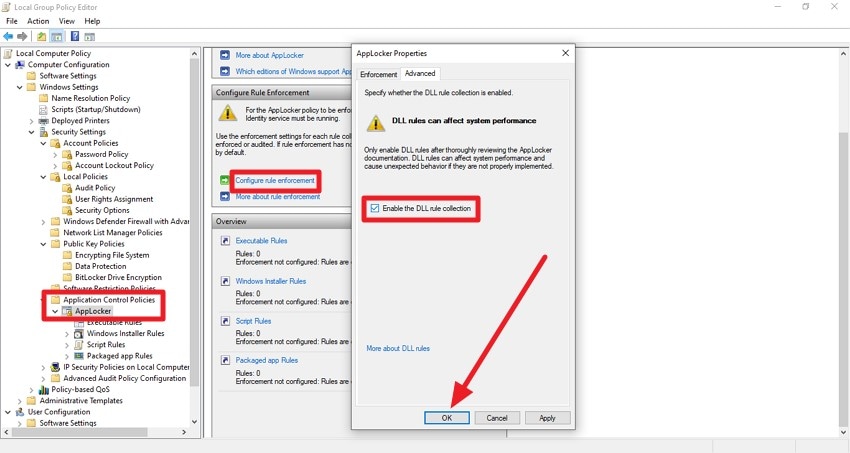The image size is (850, 453).
Task: Click the Show/Hide action pane icon
Action: tap(89, 36)
